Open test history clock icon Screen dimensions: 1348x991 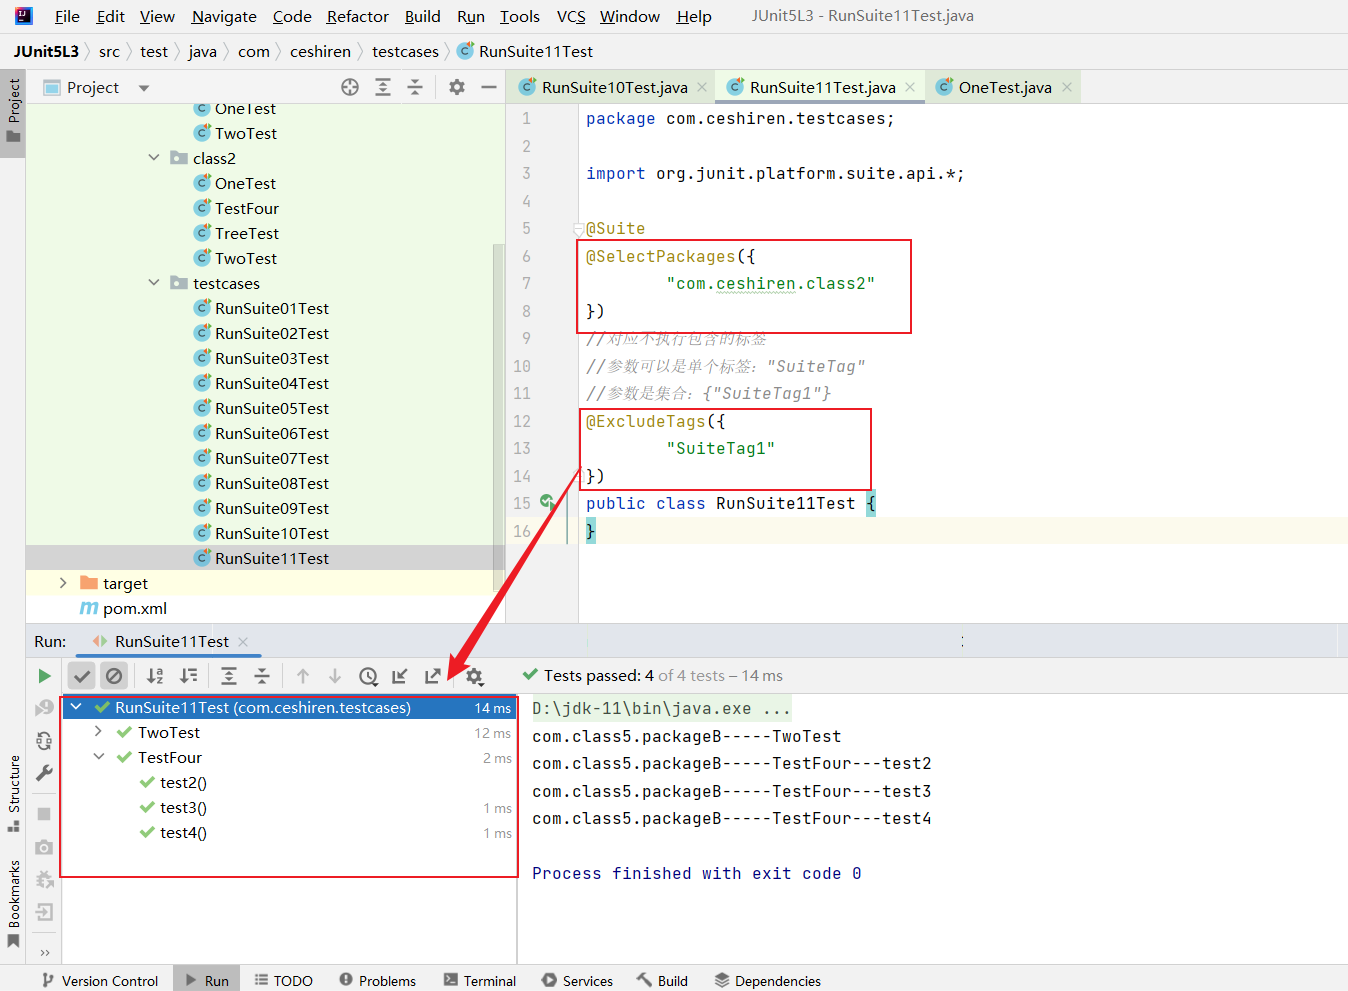pyautogui.click(x=368, y=677)
